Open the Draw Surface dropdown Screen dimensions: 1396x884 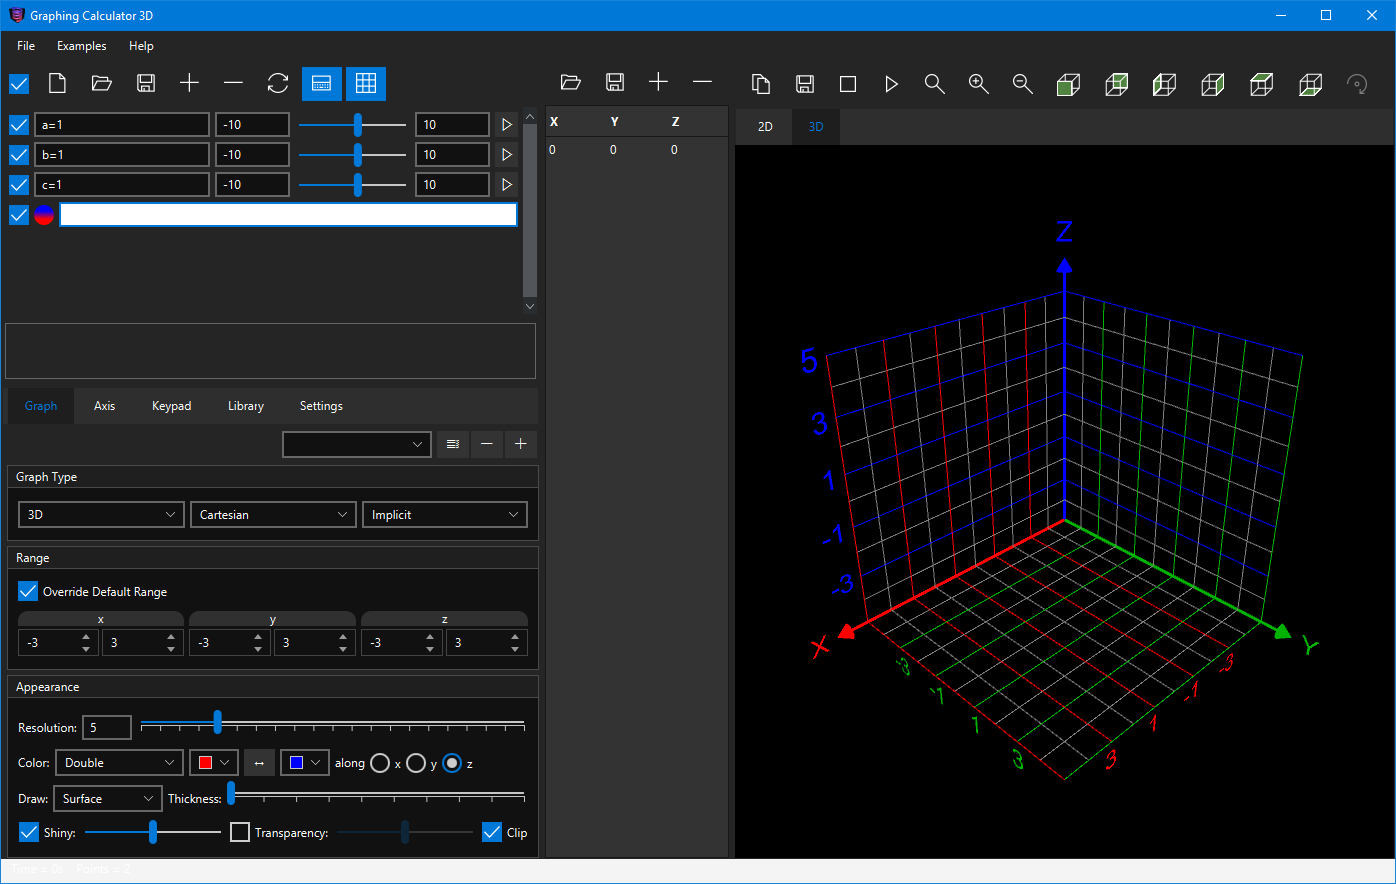107,799
